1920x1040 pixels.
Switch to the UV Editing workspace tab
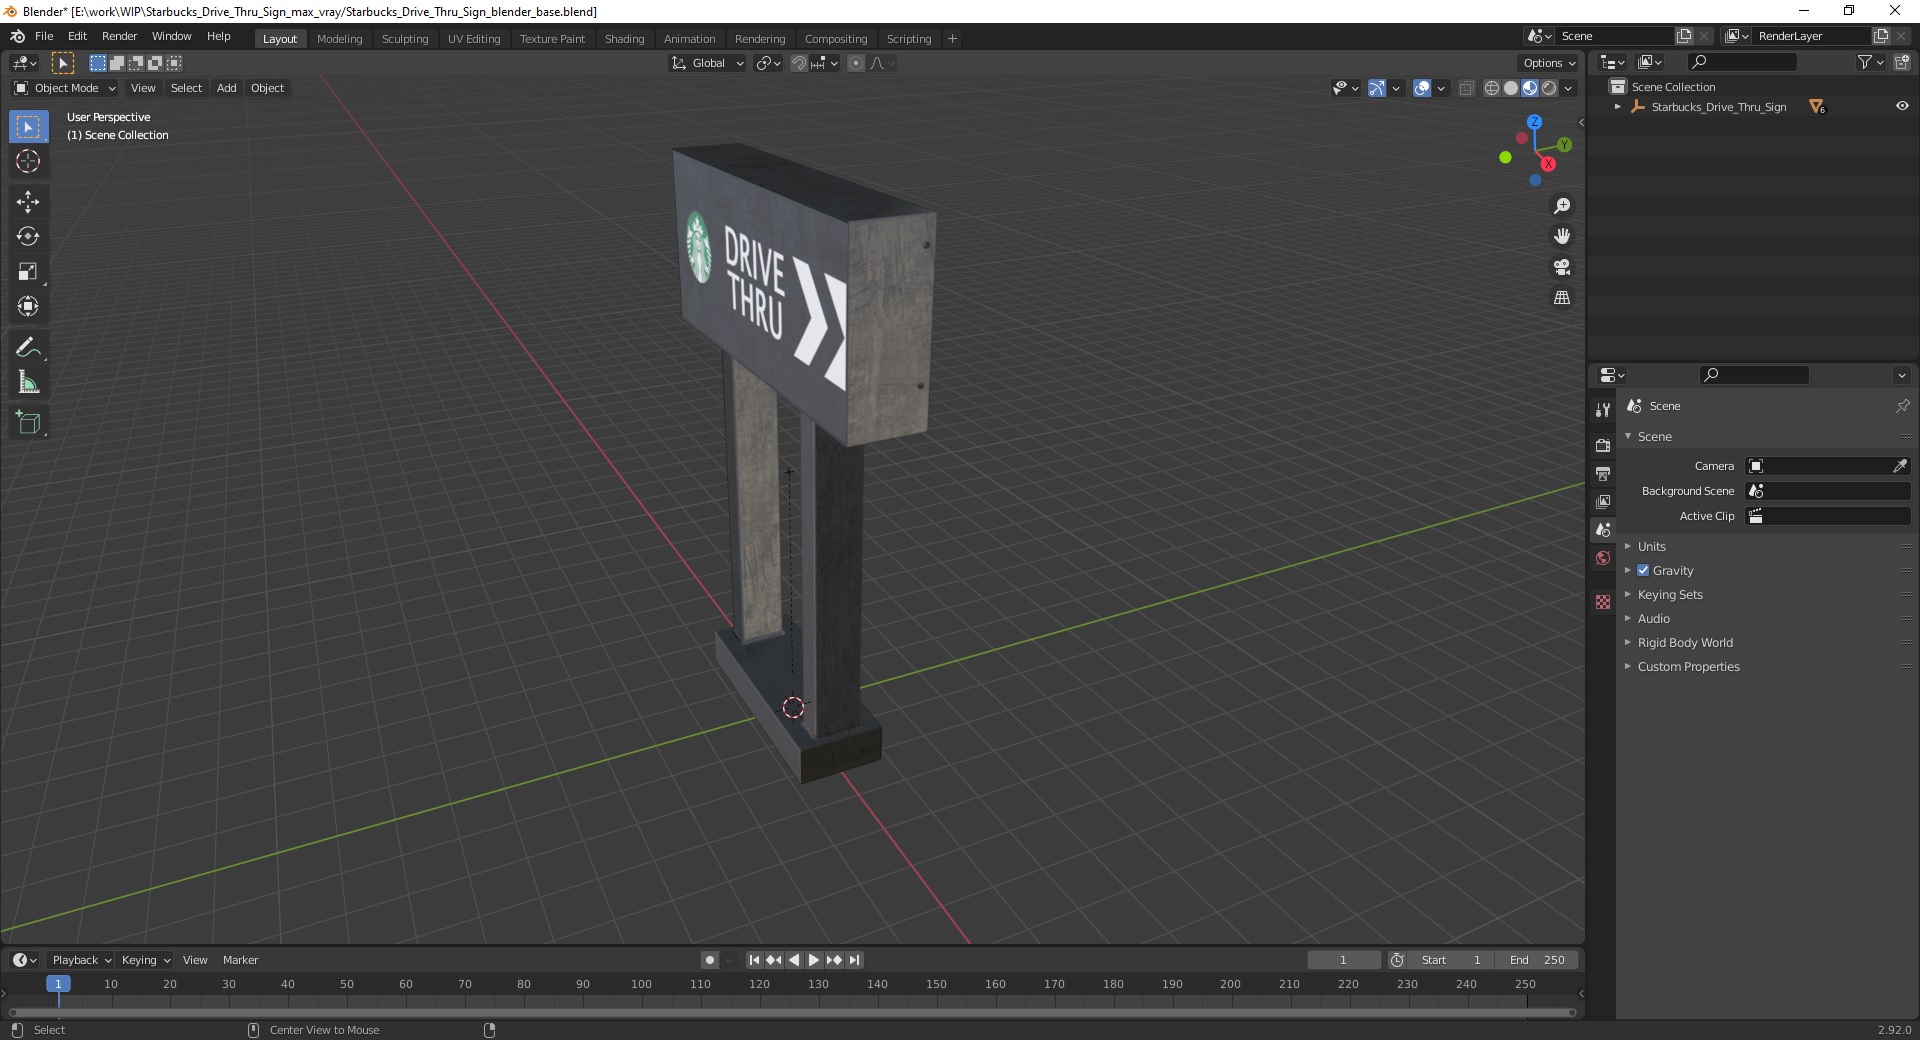[474, 39]
